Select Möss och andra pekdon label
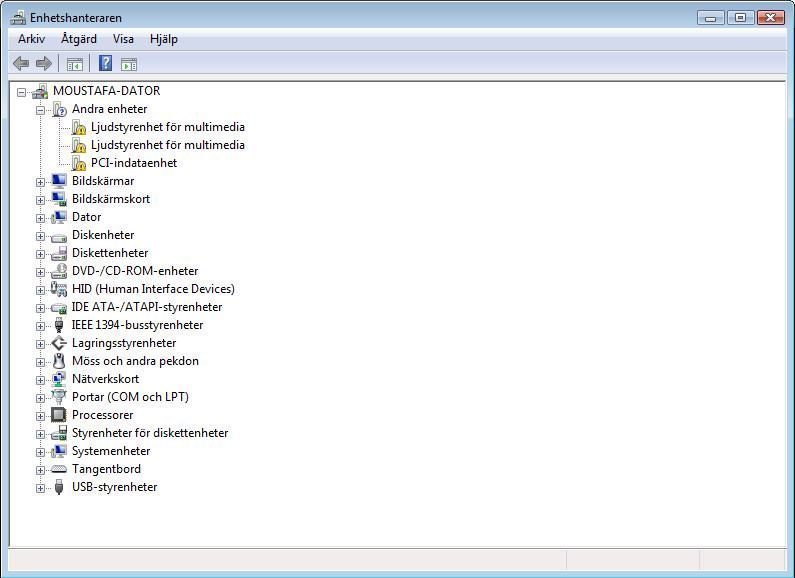The image size is (795, 578). (135, 361)
